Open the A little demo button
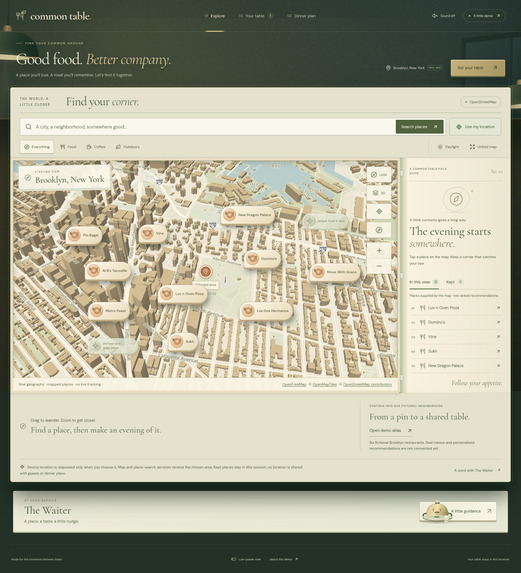The width and height of the screenshot is (521, 573). coord(484,16)
